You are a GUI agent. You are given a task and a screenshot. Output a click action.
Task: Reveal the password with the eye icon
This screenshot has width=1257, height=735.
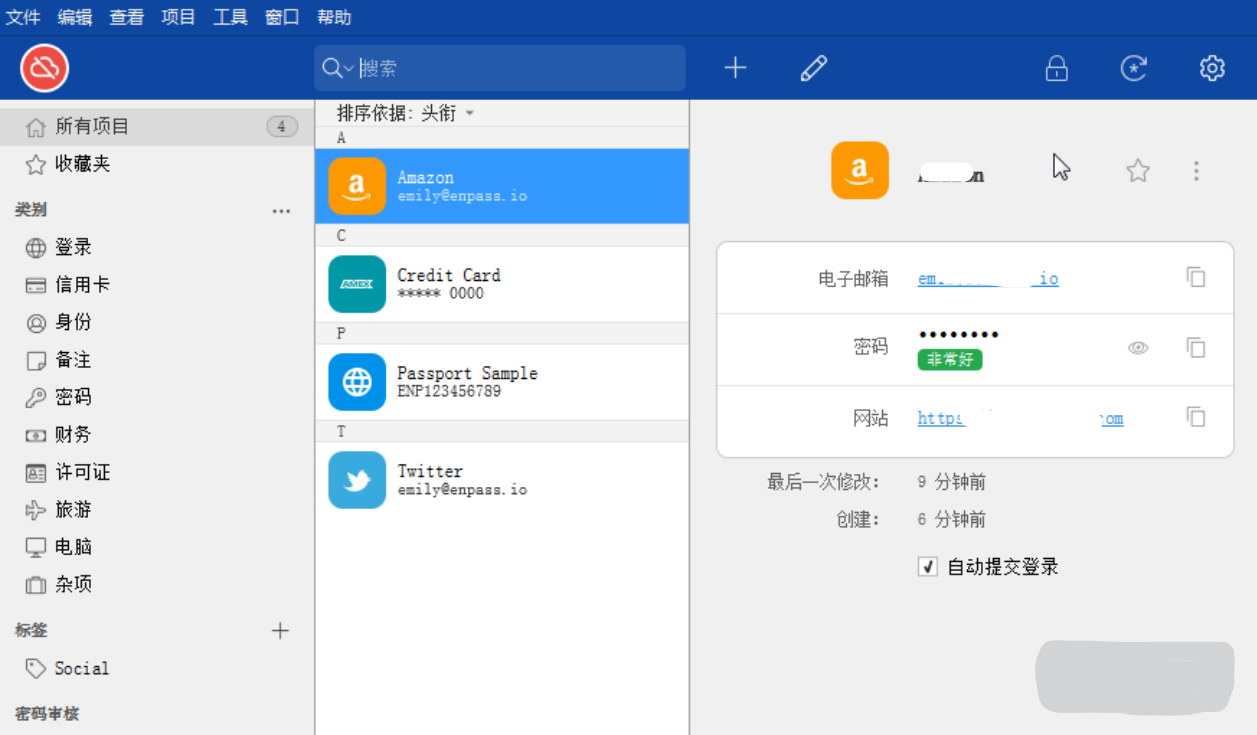point(1138,347)
